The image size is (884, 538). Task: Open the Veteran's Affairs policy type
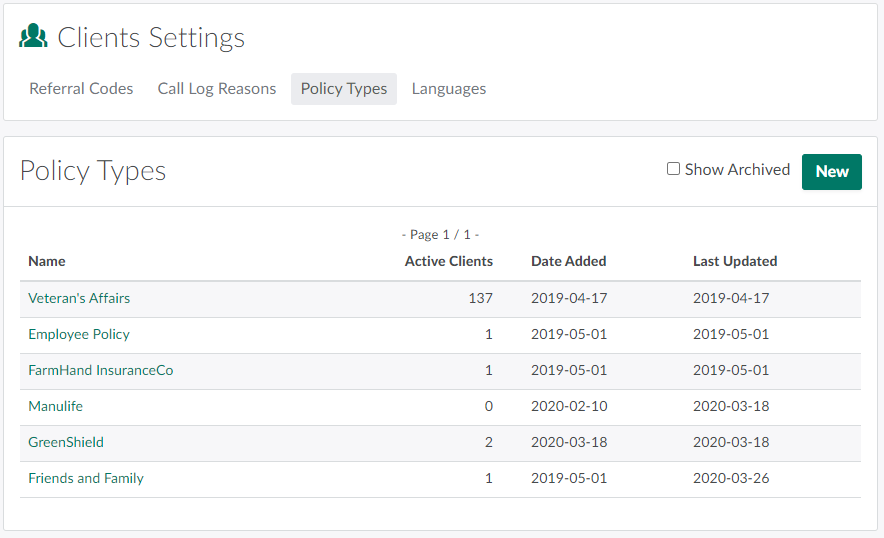[x=79, y=298]
